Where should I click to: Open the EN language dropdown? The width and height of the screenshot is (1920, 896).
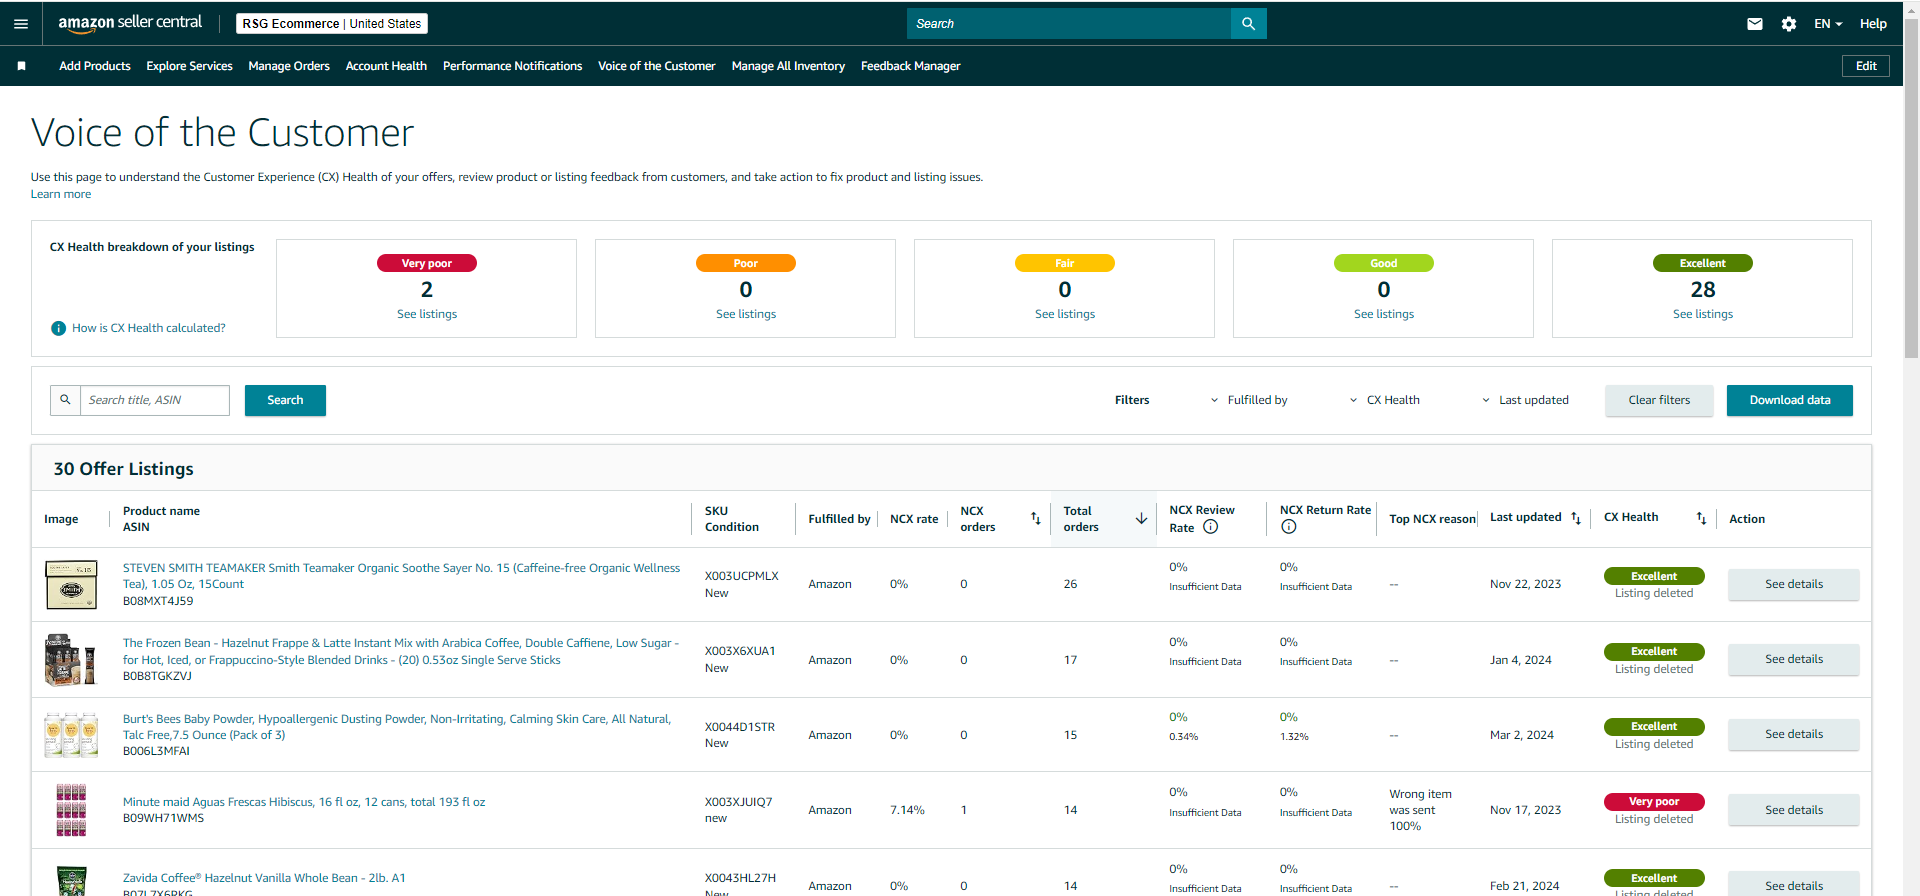(x=1828, y=24)
